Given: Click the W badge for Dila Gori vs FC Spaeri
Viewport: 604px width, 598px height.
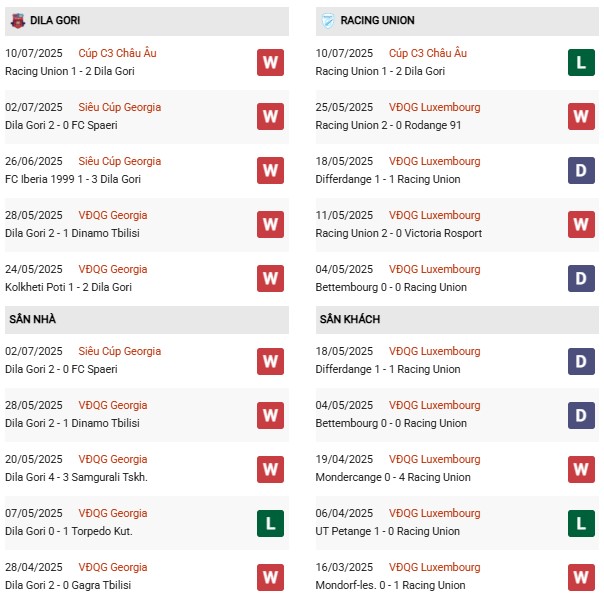Looking at the screenshot, I should click(270, 116).
